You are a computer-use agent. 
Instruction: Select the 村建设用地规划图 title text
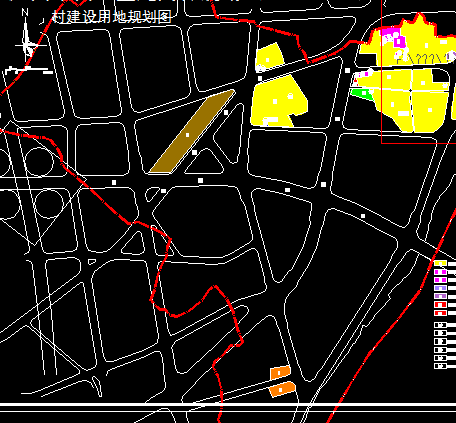coord(112,17)
